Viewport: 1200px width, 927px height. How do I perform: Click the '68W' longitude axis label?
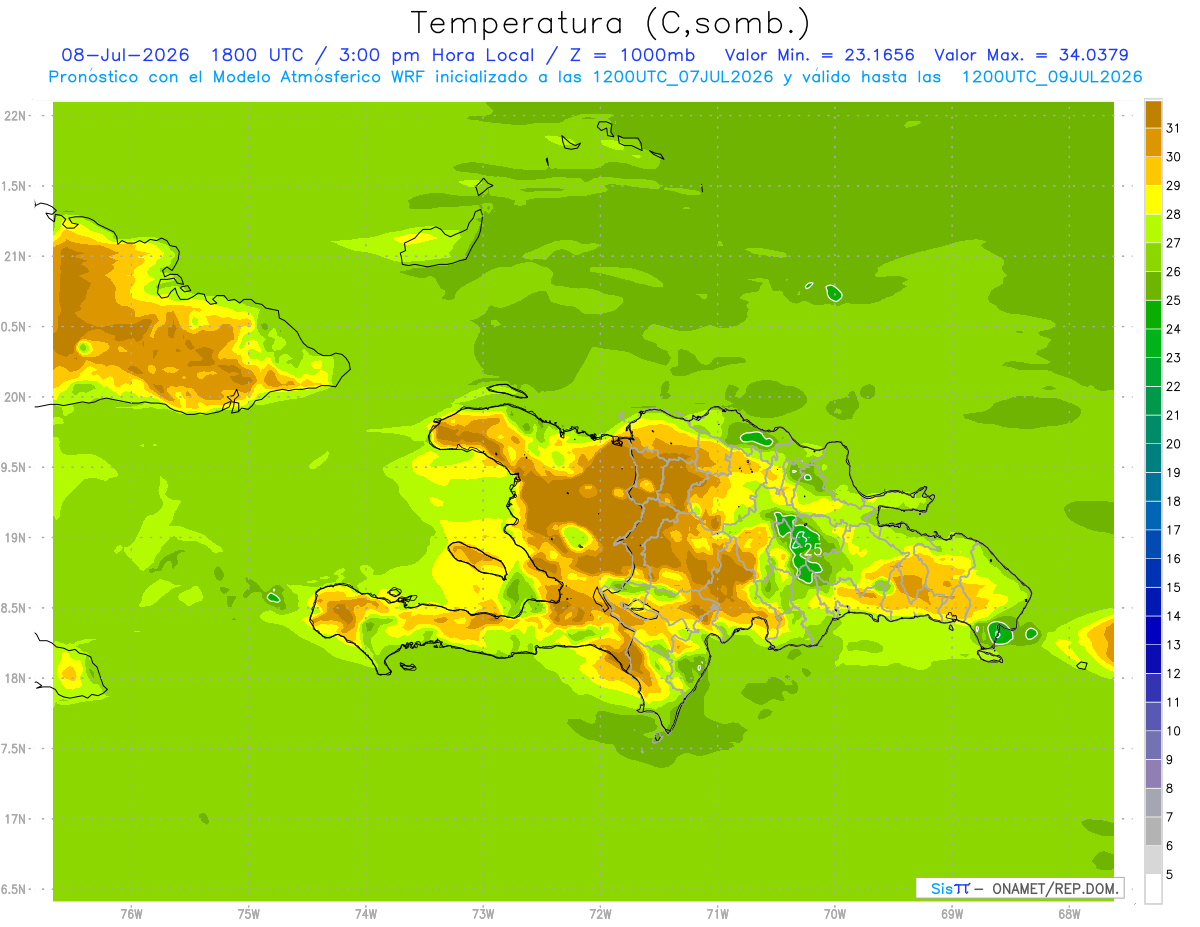(x=1069, y=914)
